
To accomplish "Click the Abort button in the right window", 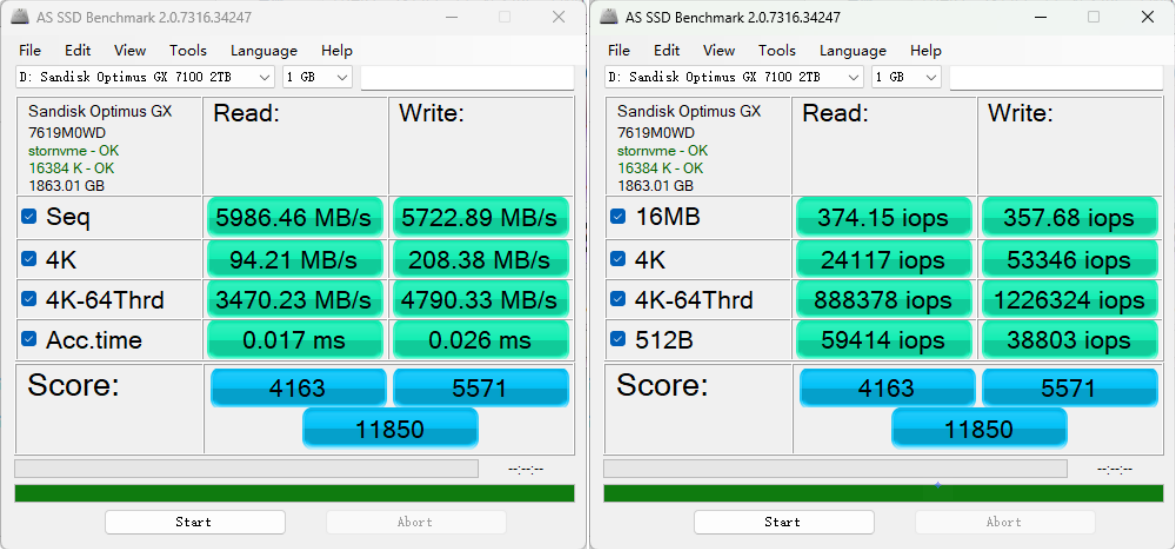I will (1005, 522).
